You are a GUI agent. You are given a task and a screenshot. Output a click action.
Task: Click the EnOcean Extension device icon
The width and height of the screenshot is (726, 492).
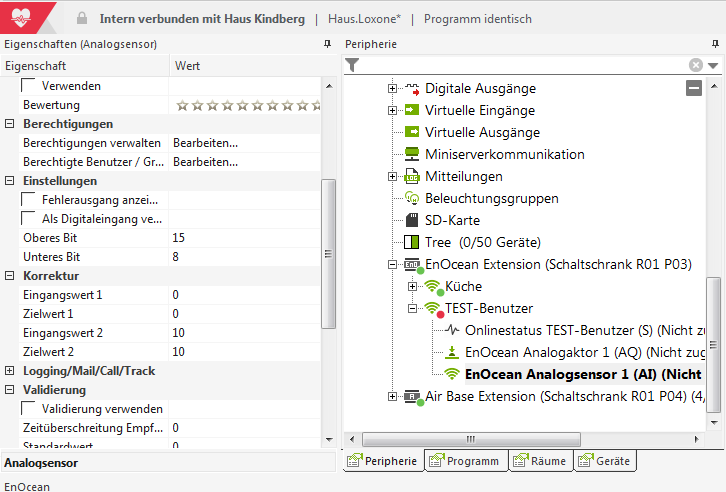click(413, 265)
